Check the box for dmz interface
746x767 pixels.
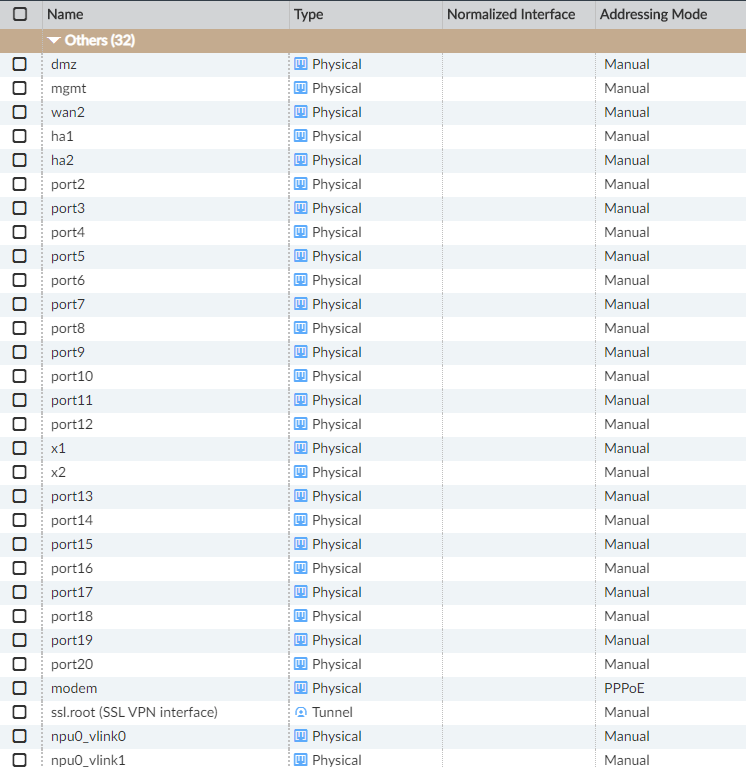(x=20, y=64)
